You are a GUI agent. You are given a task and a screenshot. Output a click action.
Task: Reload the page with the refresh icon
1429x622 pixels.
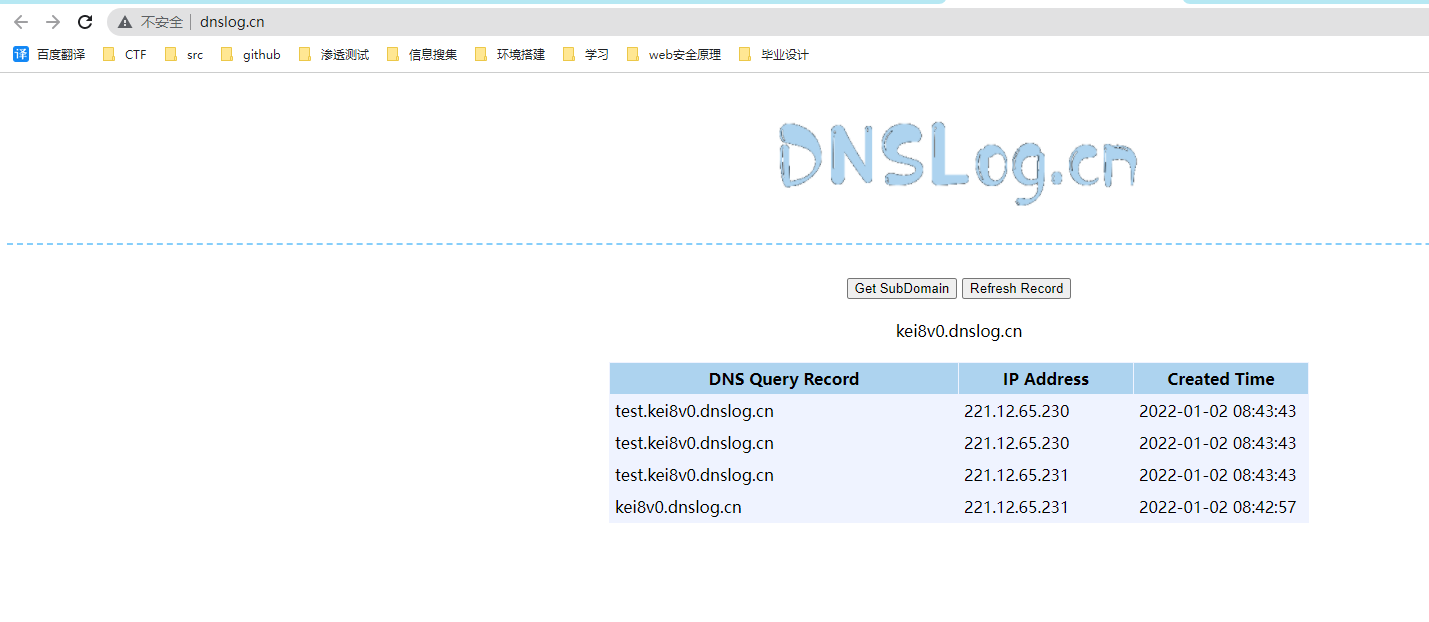click(x=85, y=22)
